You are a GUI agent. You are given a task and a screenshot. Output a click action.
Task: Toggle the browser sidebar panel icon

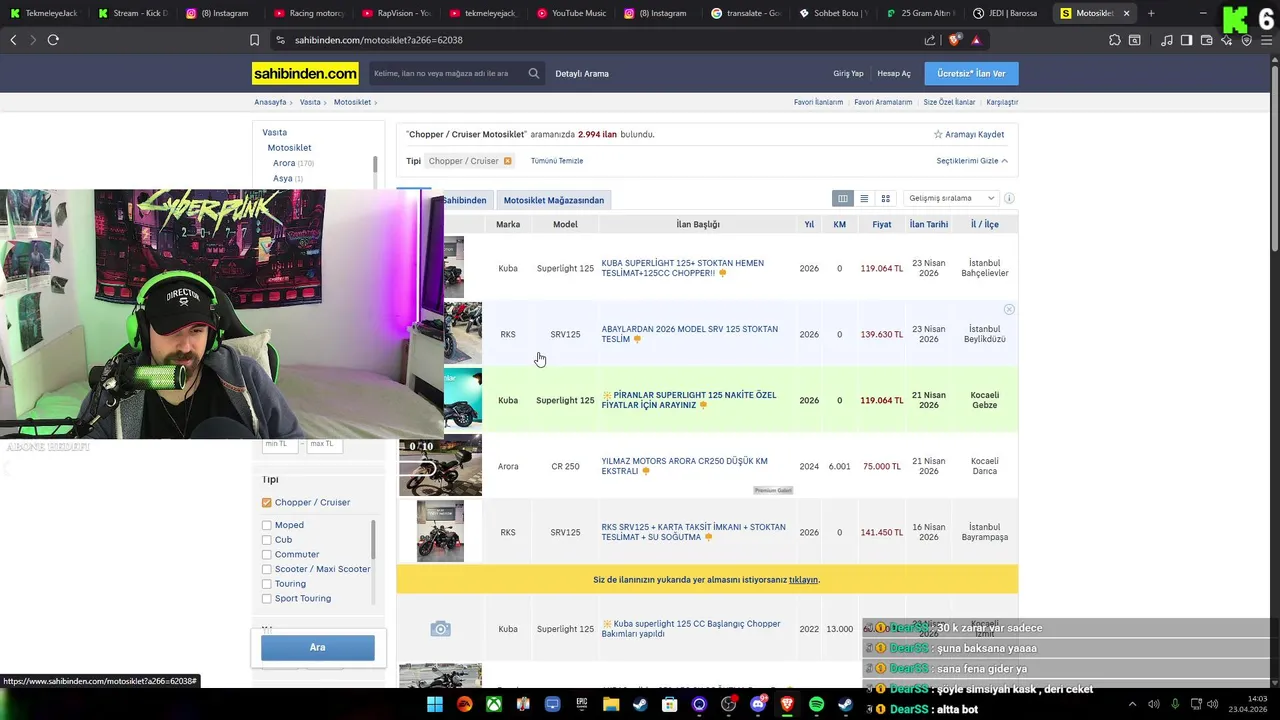pyautogui.click(x=1186, y=40)
